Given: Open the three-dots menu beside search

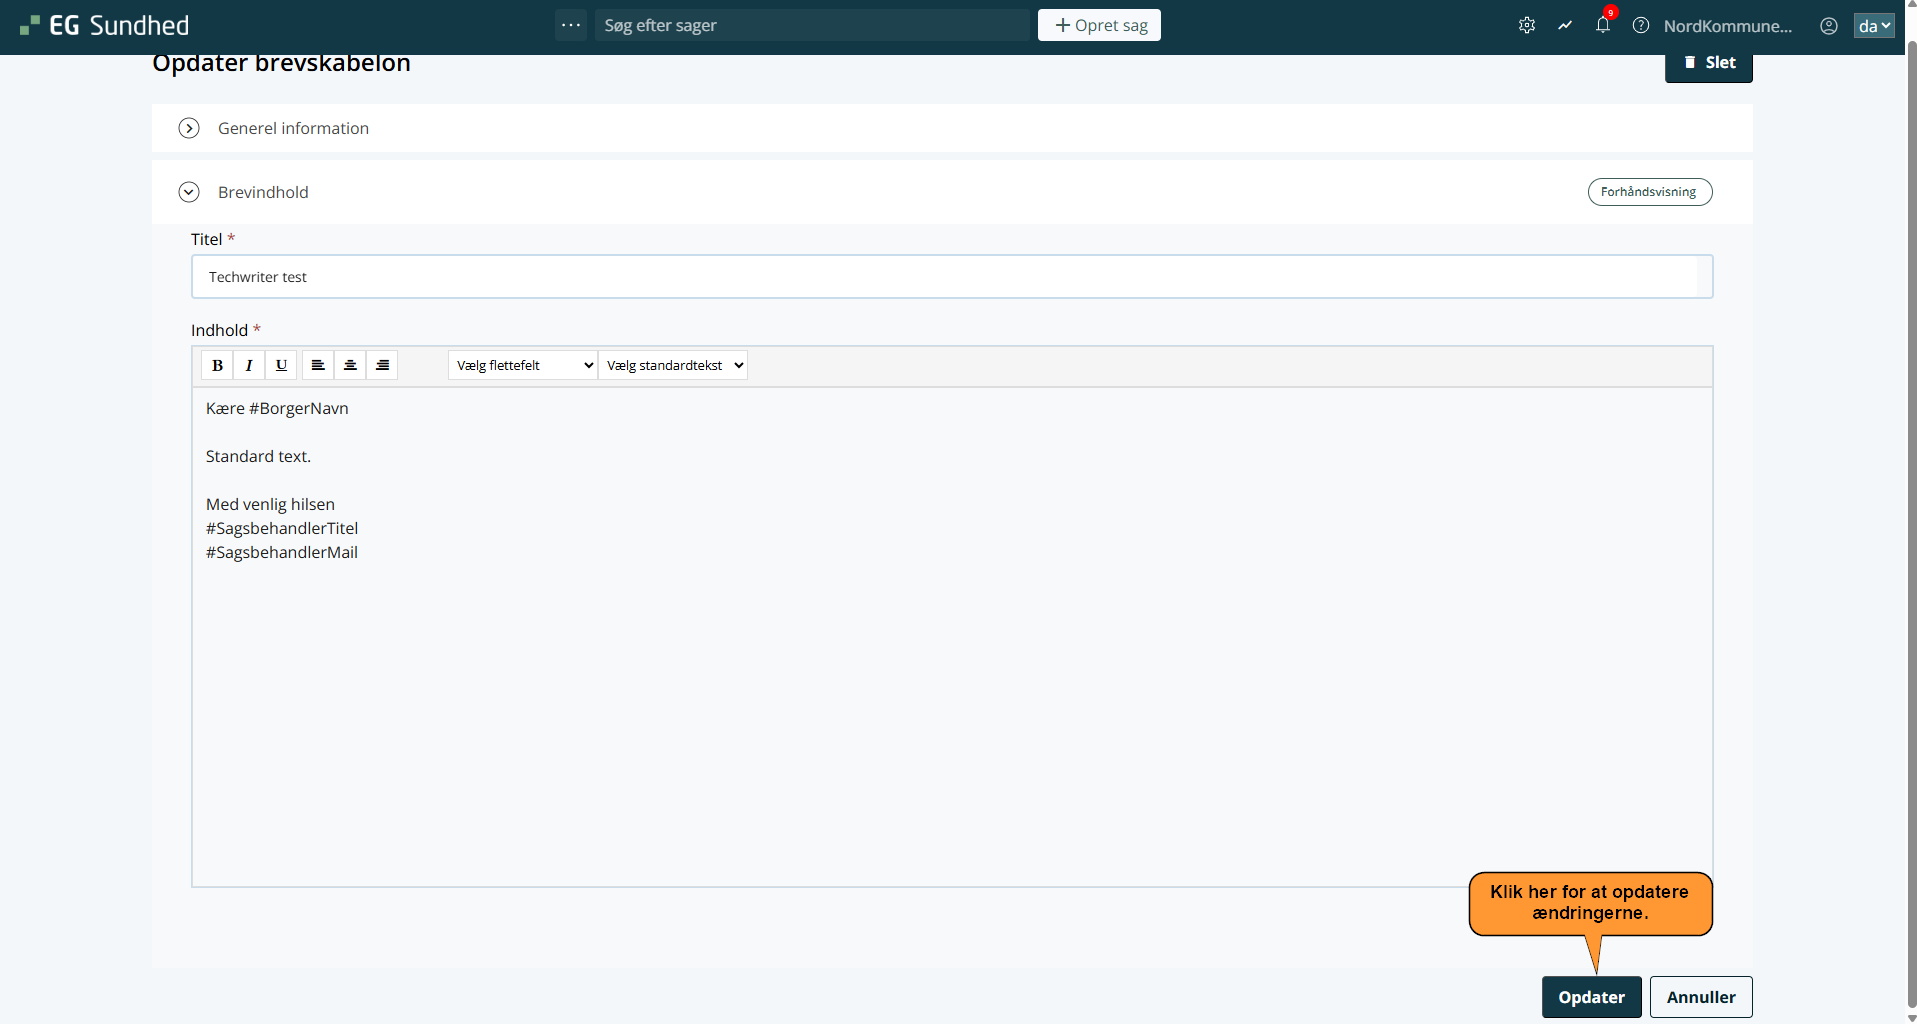Looking at the screenshot, I should pos(571,25).
